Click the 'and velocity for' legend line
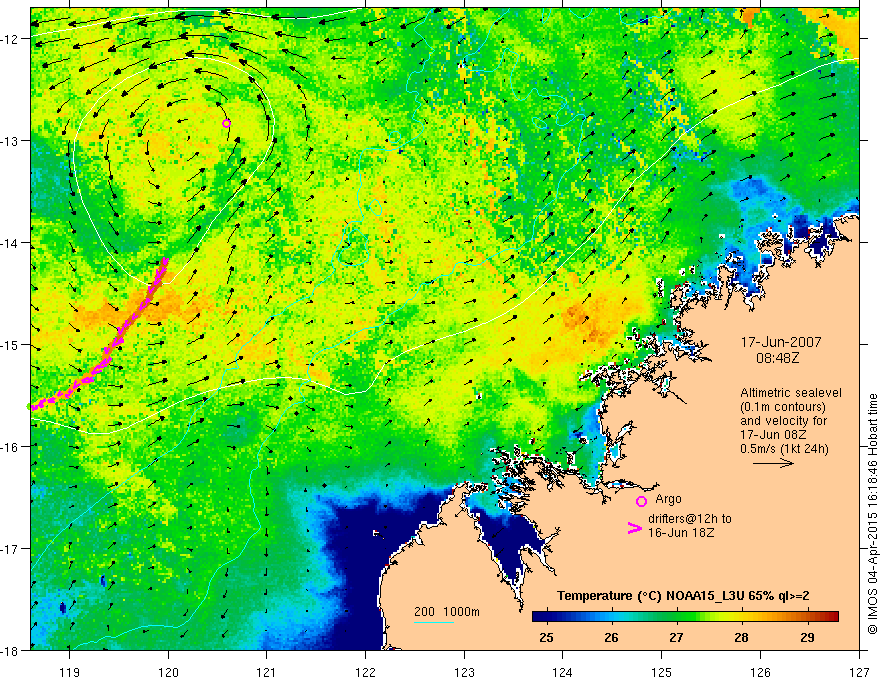Viewport: 880px width, 680px height. pyautogui.click(x=783, y=421)
